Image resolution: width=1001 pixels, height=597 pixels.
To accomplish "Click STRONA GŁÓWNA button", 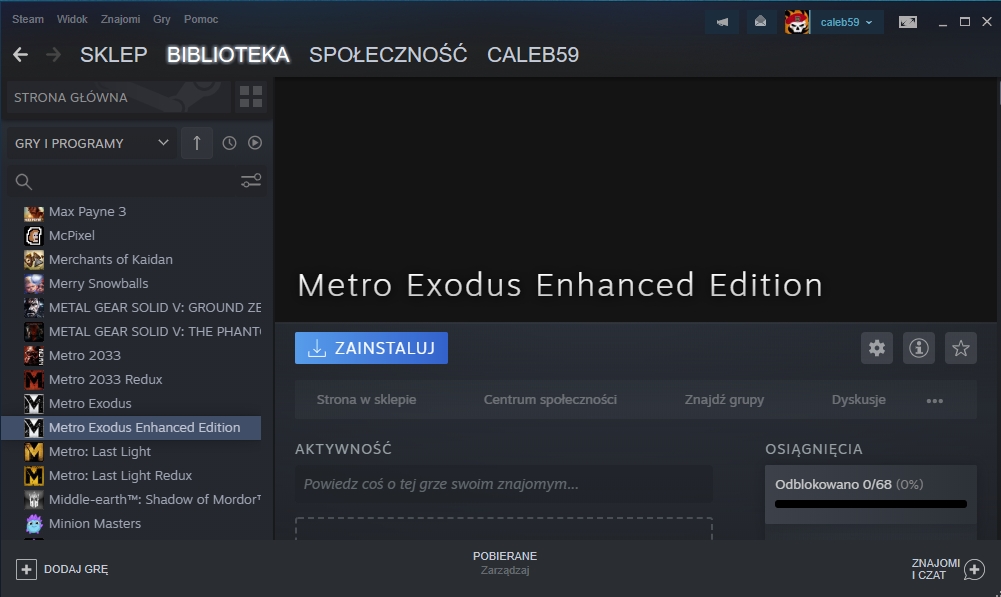I will click(x=118, y=97).
